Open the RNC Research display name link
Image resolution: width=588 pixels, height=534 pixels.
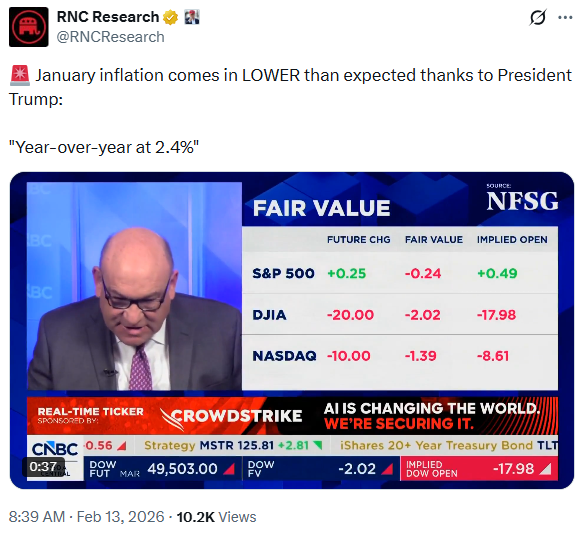coord(108,17)
